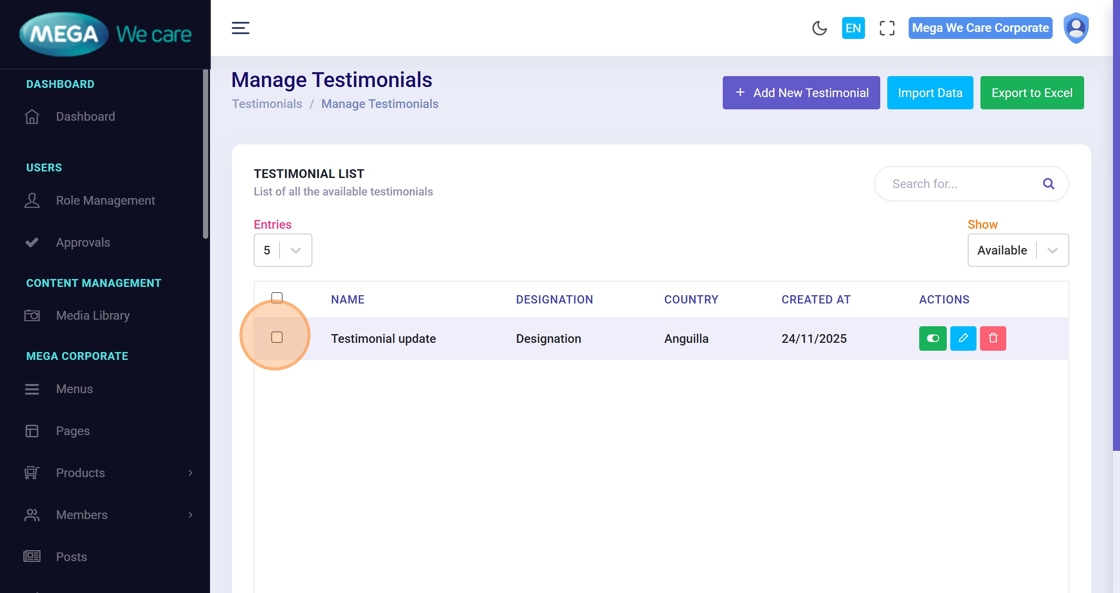Enter fullscreen mode via header icon
Screen dimensions: 1120x593
click(886, 28)
